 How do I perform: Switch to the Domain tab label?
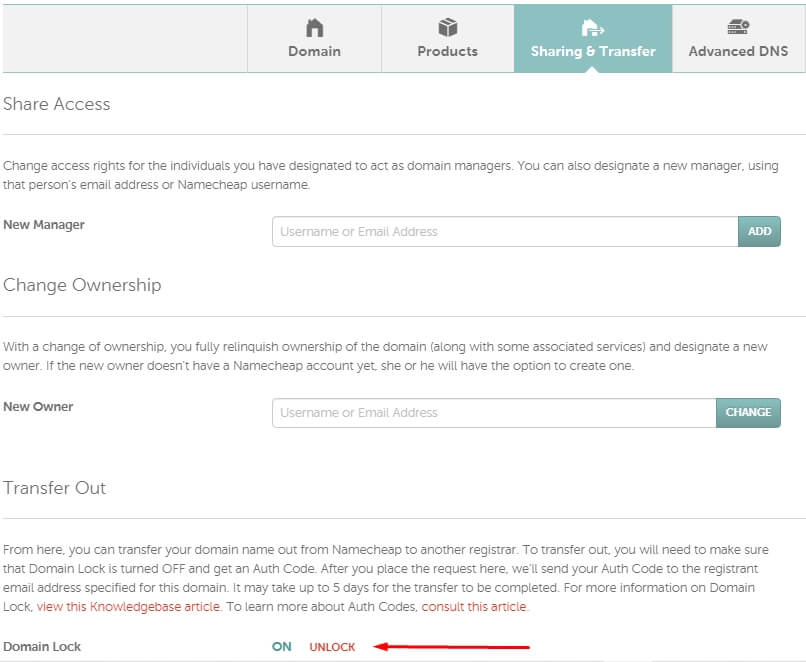pos(314,51)
